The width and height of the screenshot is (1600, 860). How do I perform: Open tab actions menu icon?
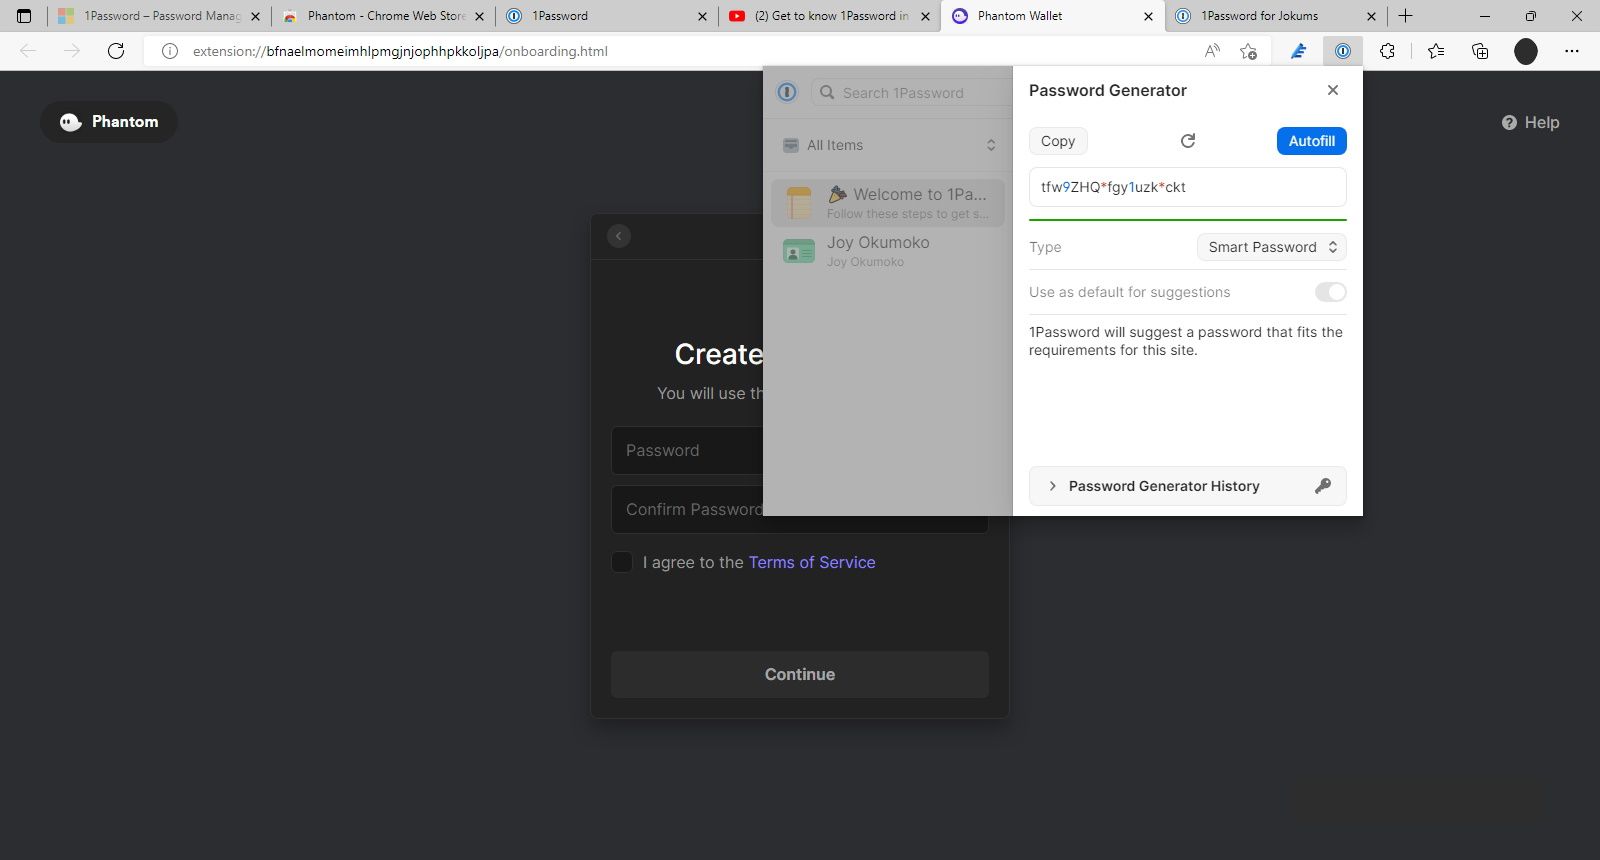tap(24, 16)
